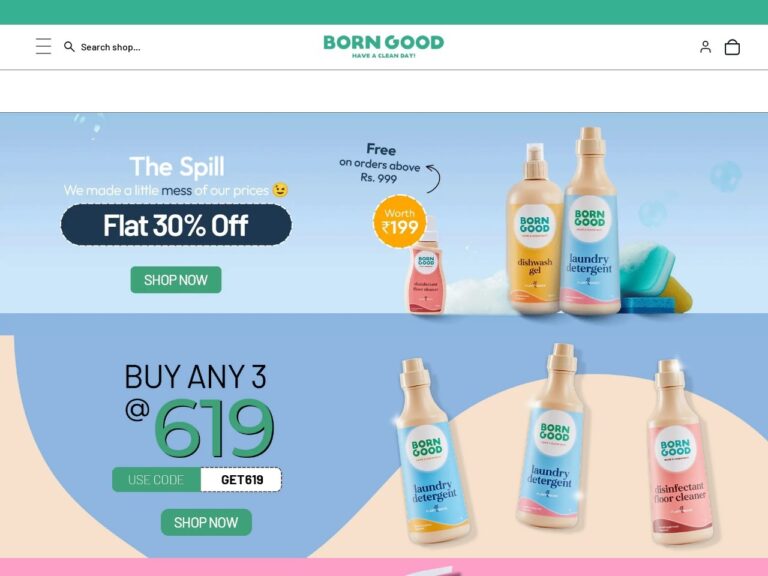The height and width of the screenshot is (576, 768).
Task: Click the tall laundry detergent bottle in top banner
Action: [x=590, y=220]
